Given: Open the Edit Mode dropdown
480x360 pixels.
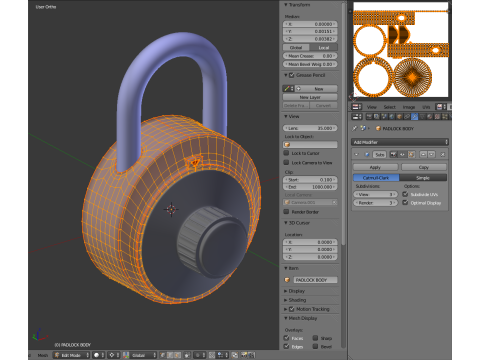Looking at the screenshot, I should tap(71, 355).
